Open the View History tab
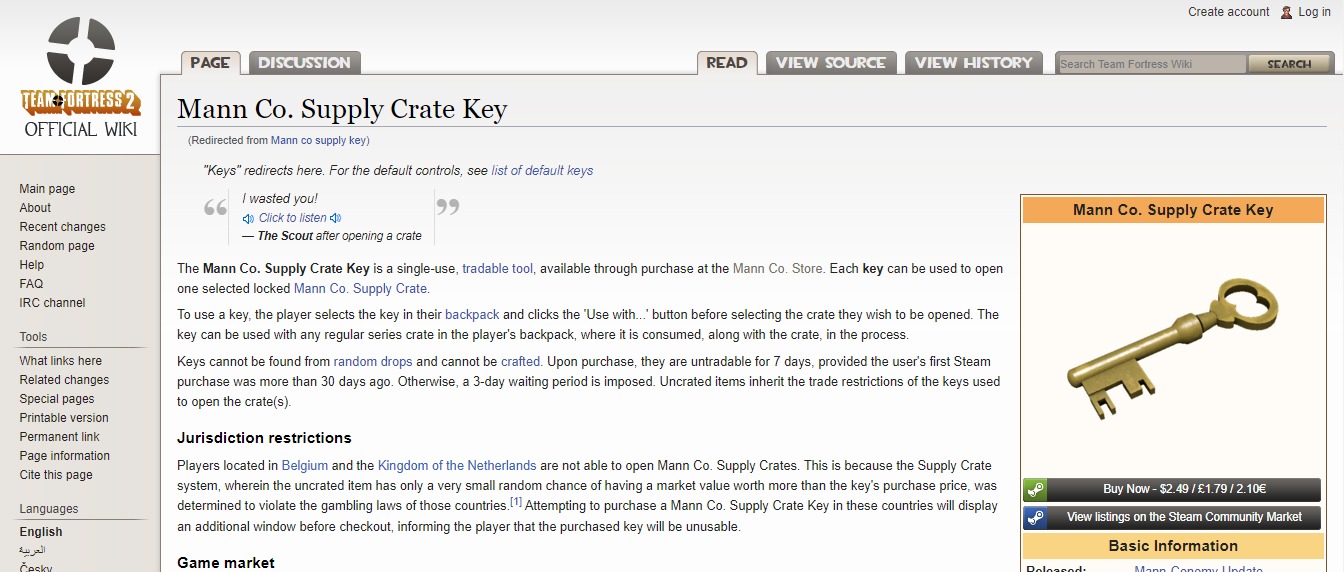Viewport: 1344px width, 572px height. pos(973,63)
